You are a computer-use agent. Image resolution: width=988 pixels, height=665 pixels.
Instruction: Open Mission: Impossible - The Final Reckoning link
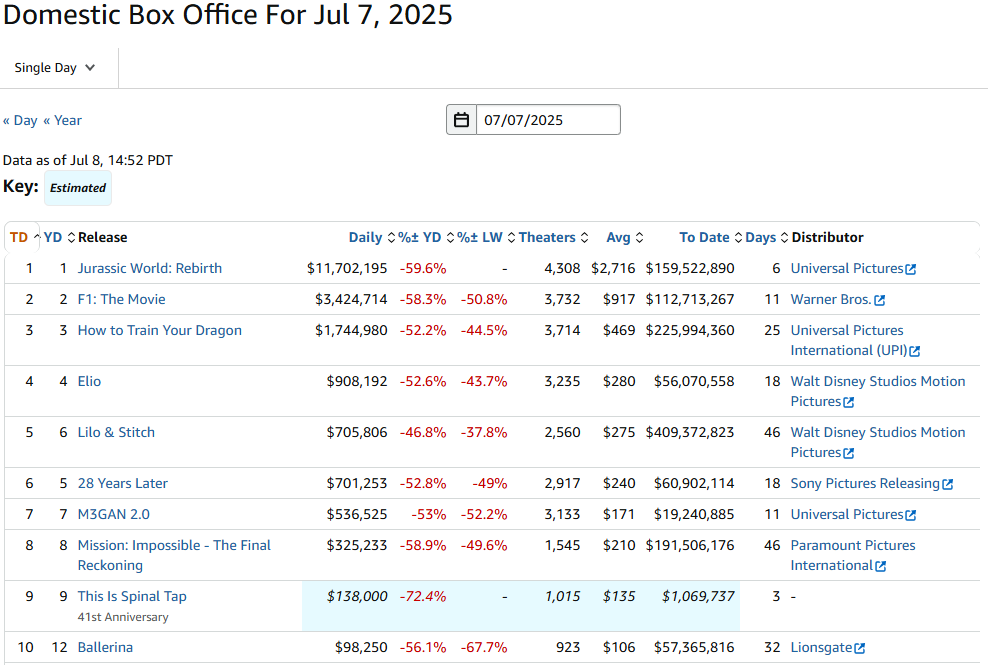click(x=174, y=555)
